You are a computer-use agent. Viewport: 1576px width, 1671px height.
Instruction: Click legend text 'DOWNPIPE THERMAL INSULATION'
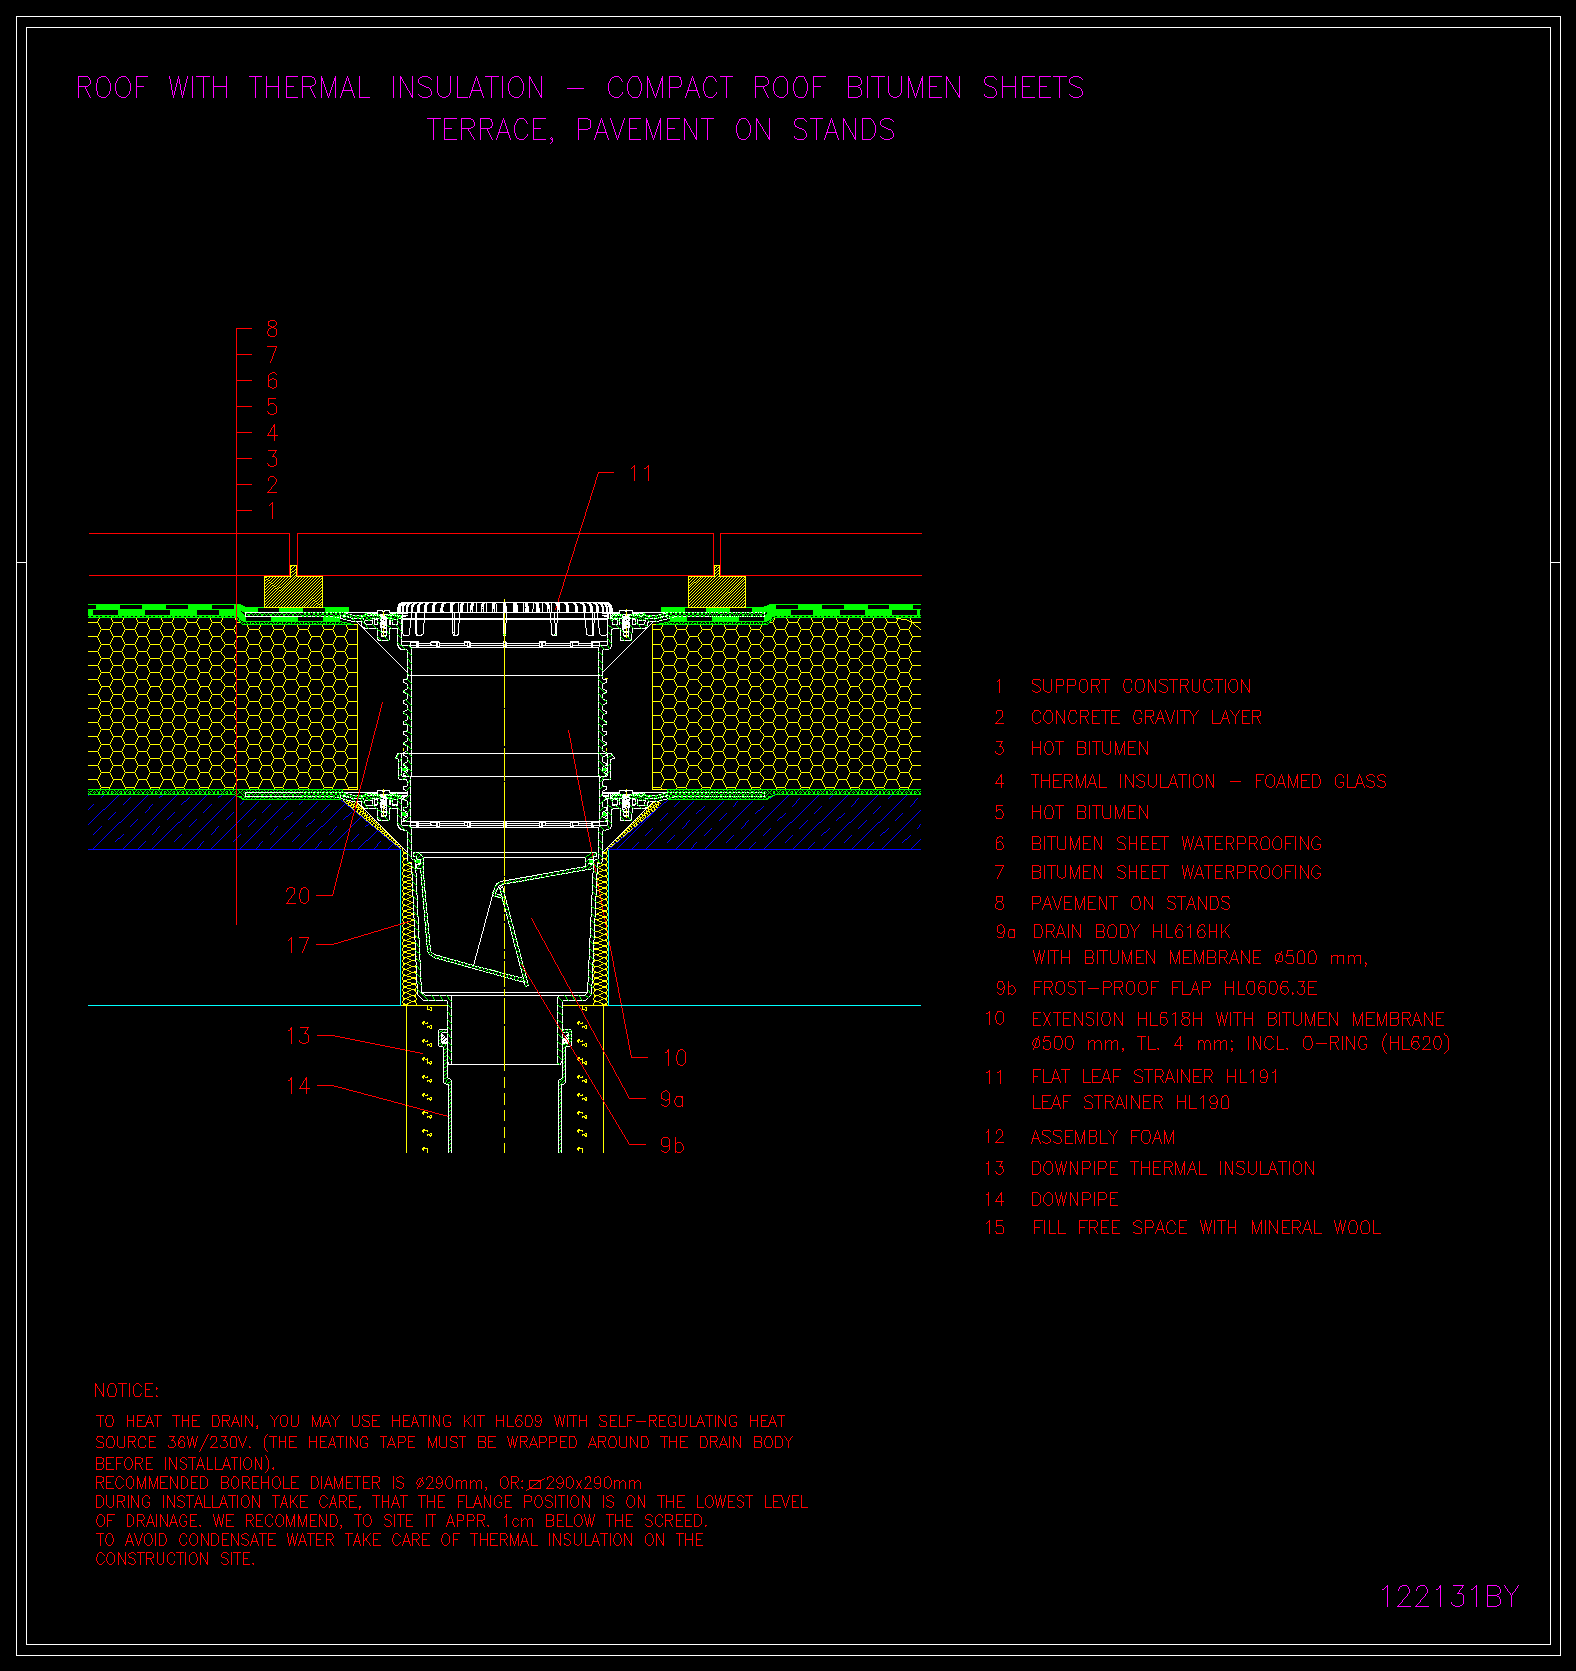(x=1173, y=1169)
